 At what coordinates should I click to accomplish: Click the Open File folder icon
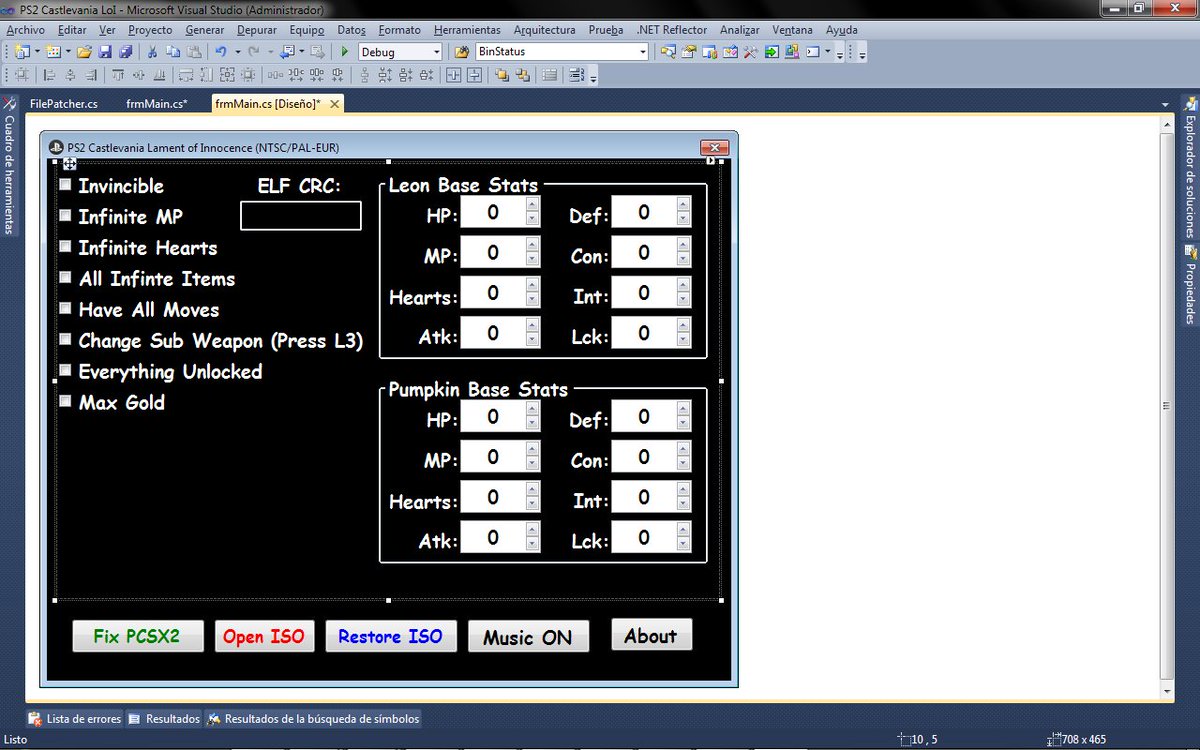[84, 51]
